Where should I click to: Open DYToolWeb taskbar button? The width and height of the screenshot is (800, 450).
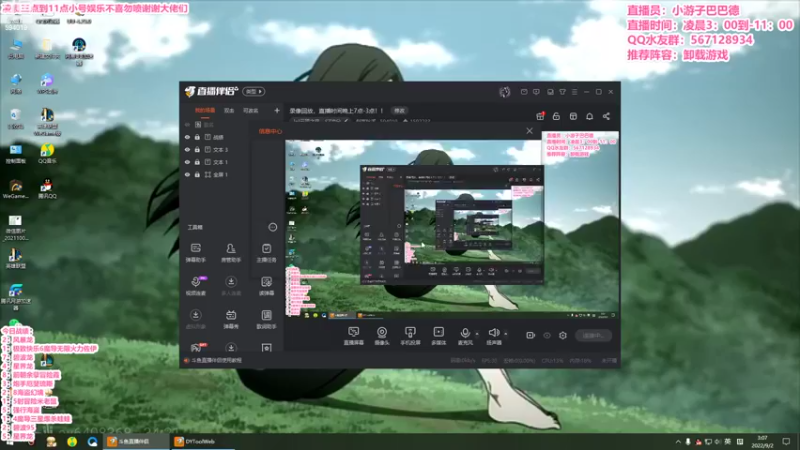point(201,441)
